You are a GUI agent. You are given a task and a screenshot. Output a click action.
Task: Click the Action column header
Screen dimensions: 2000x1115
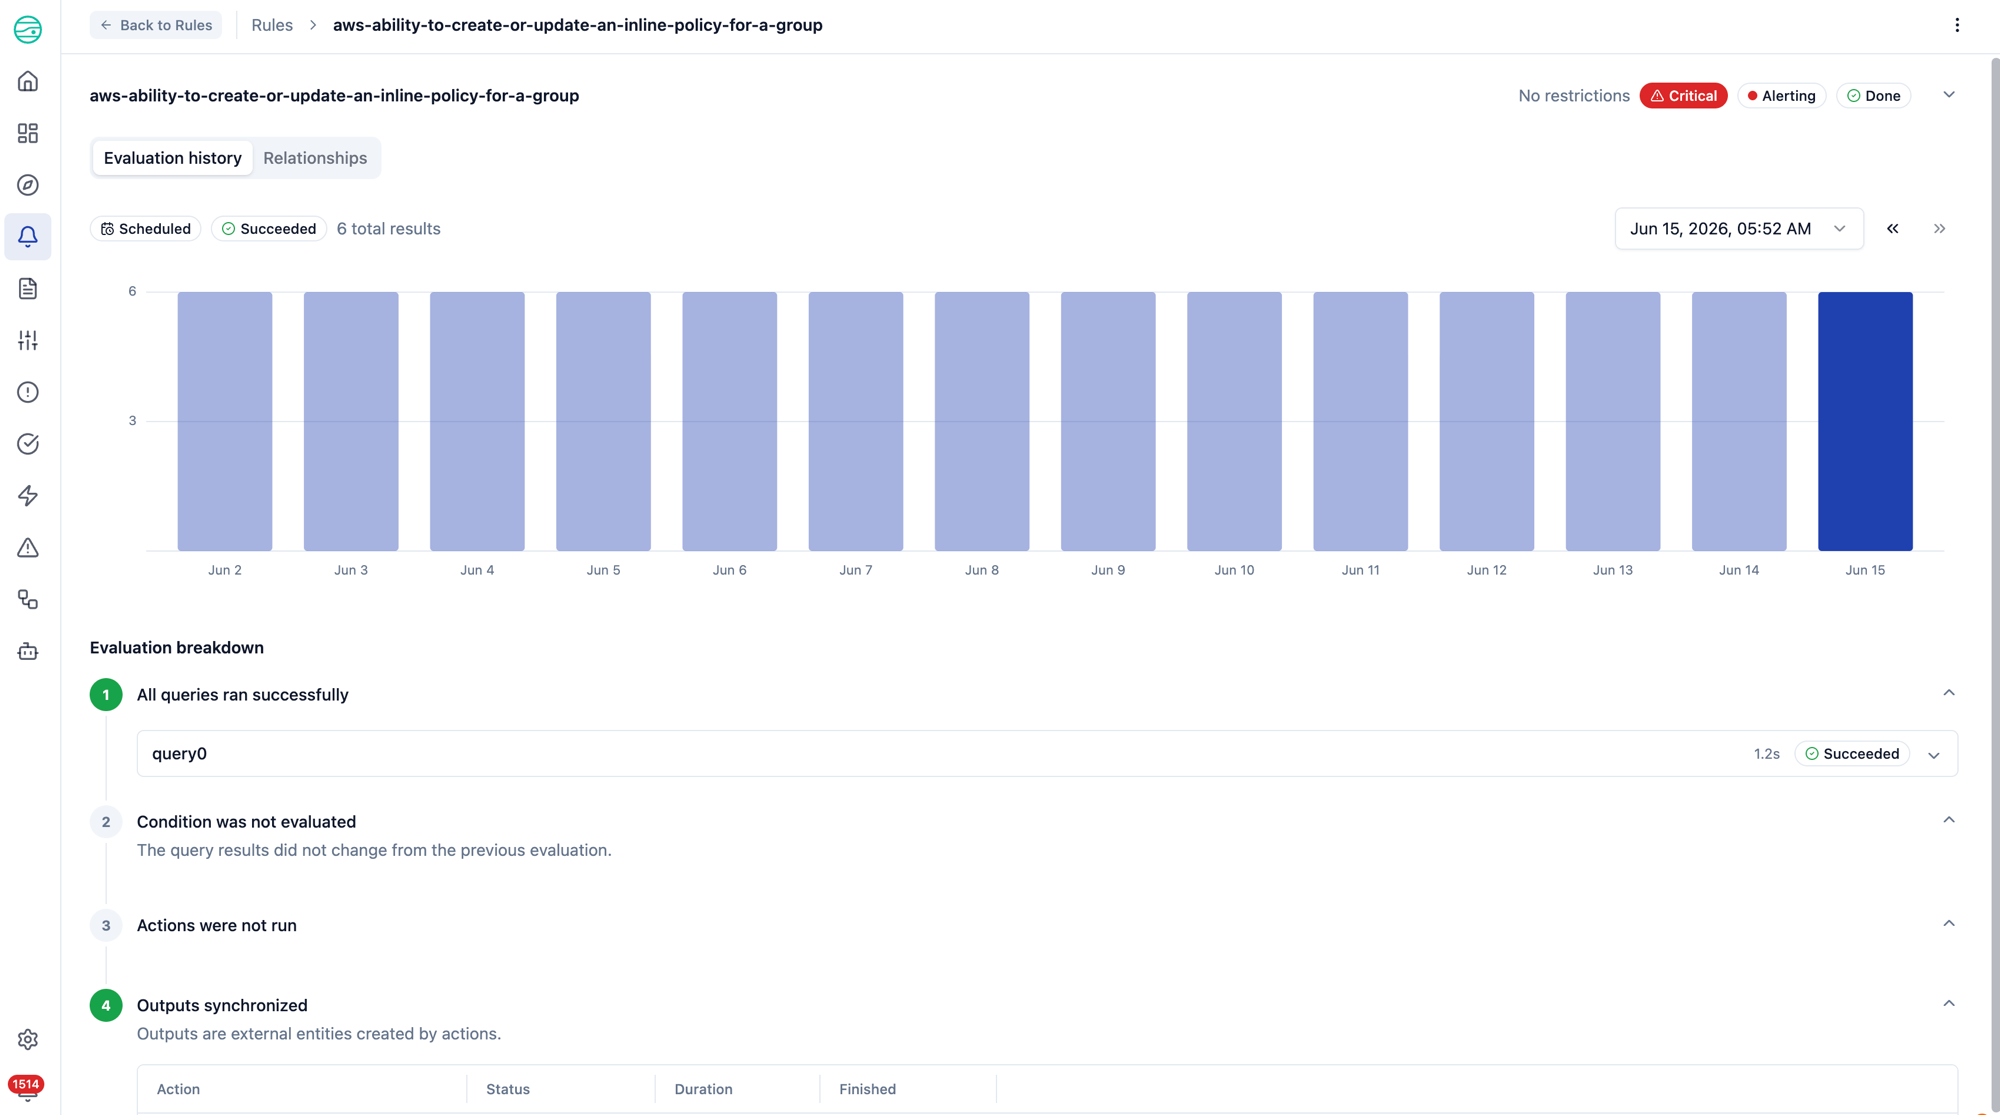(178, 1089)
